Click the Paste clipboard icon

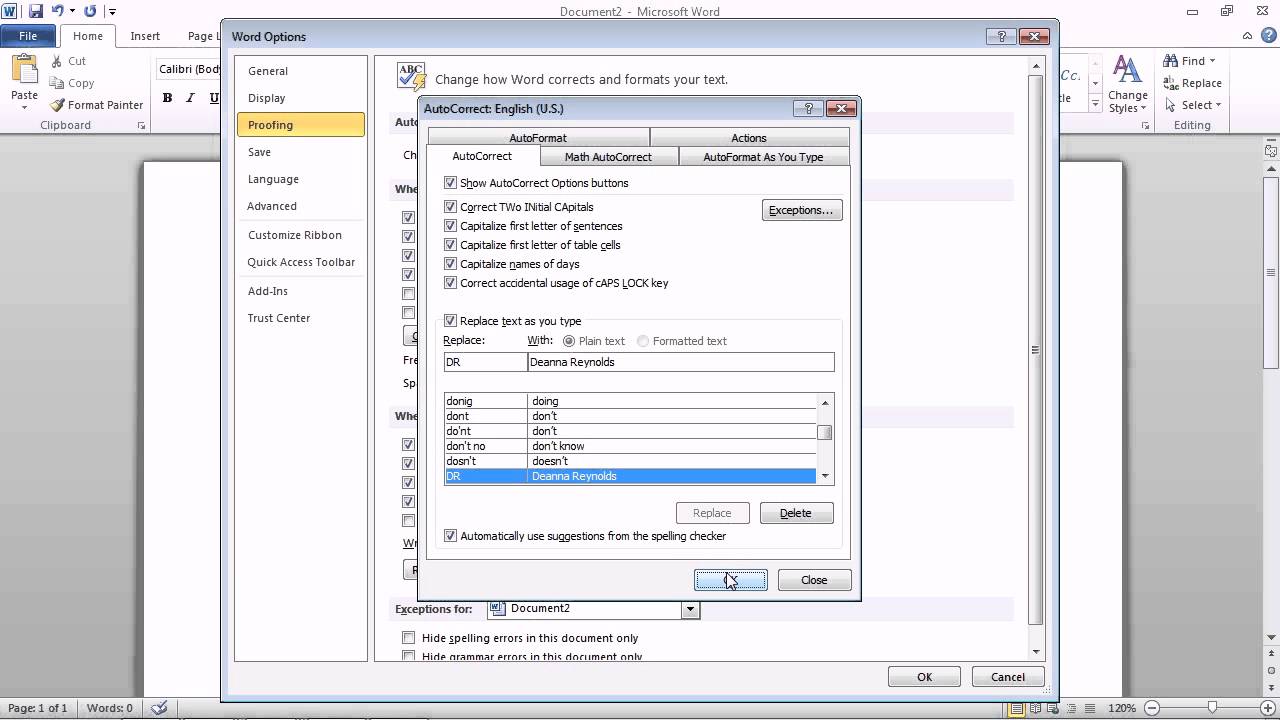click(x=24, y=70)
